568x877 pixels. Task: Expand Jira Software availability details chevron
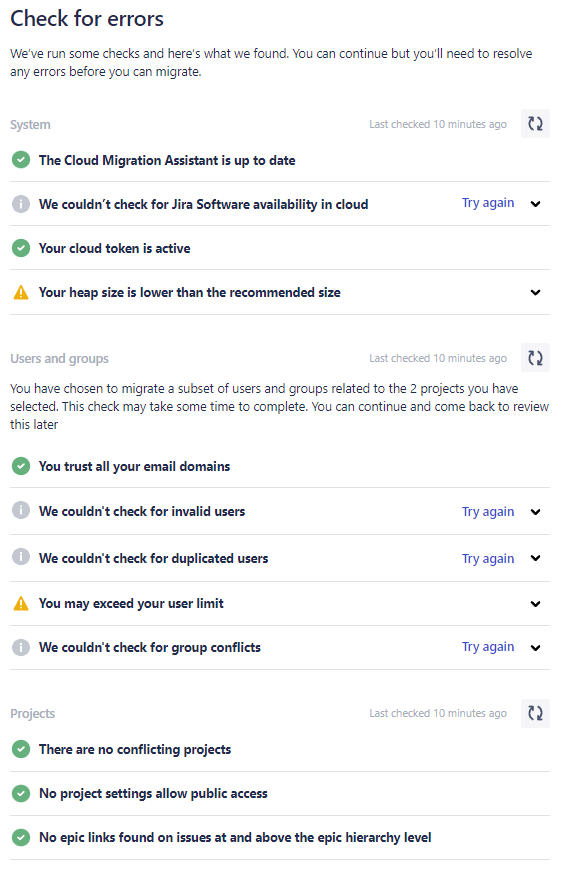point(536,204)
